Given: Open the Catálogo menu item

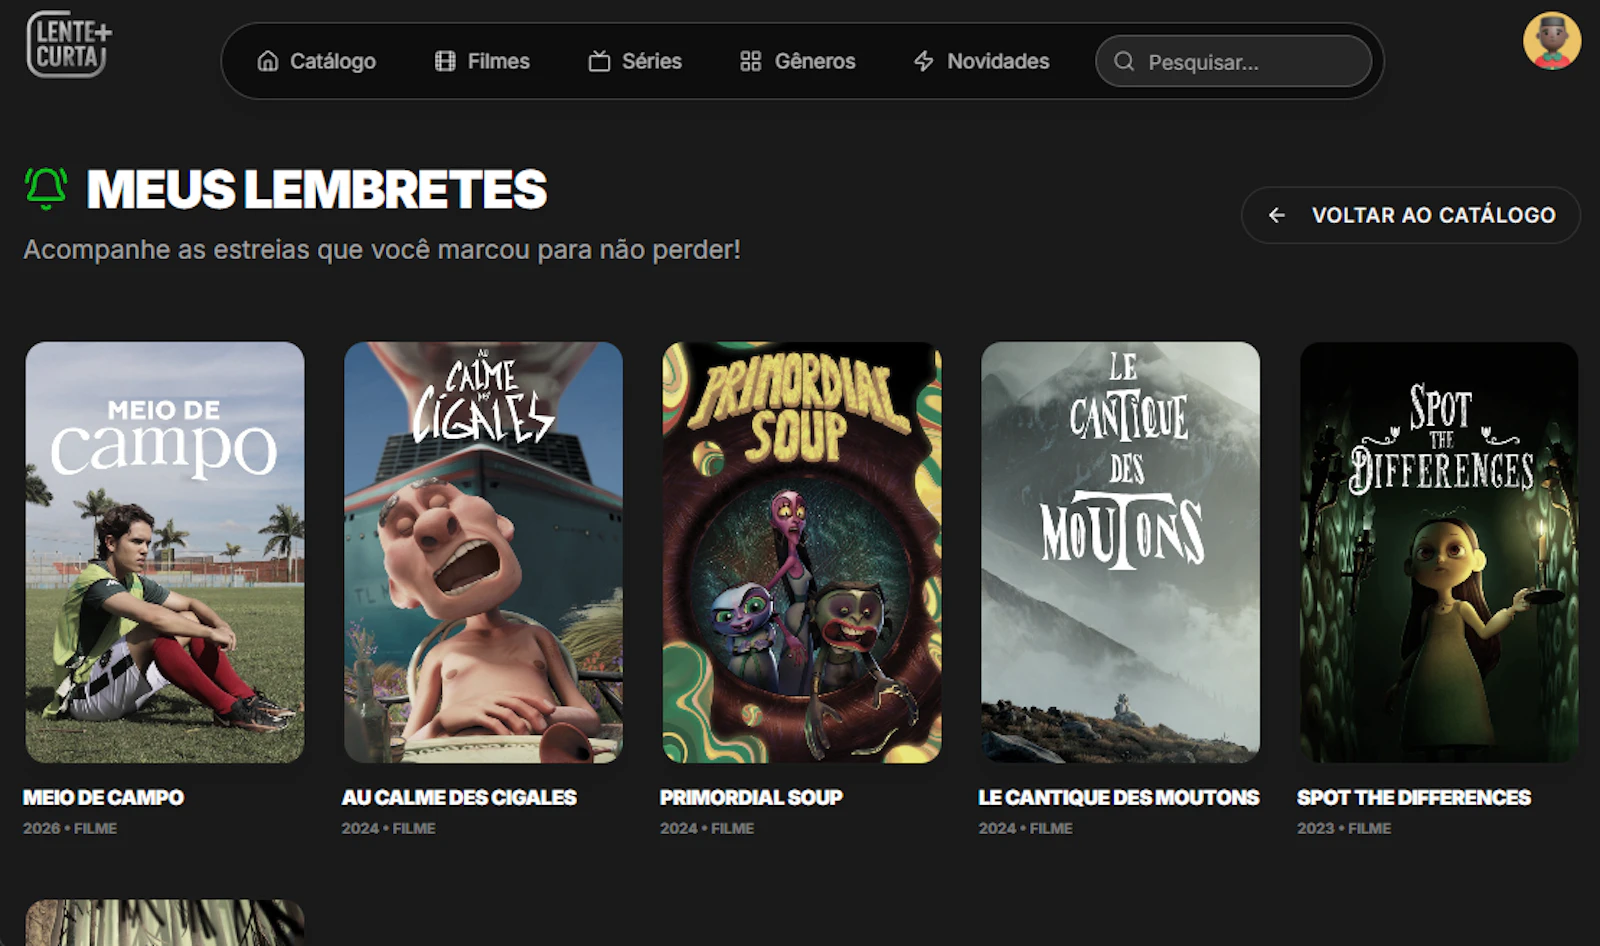Looking at the screenshot, I should (x=317, y=61).
